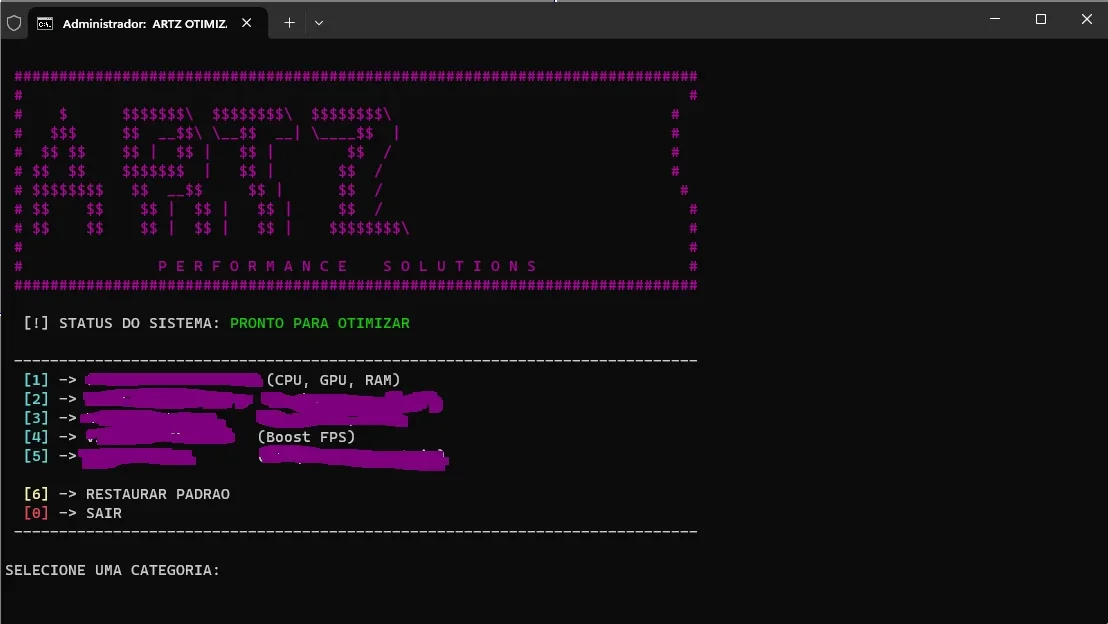Click the shield icon in title bar
Screen dimensions: 1108x624
(x=14, y=23)
